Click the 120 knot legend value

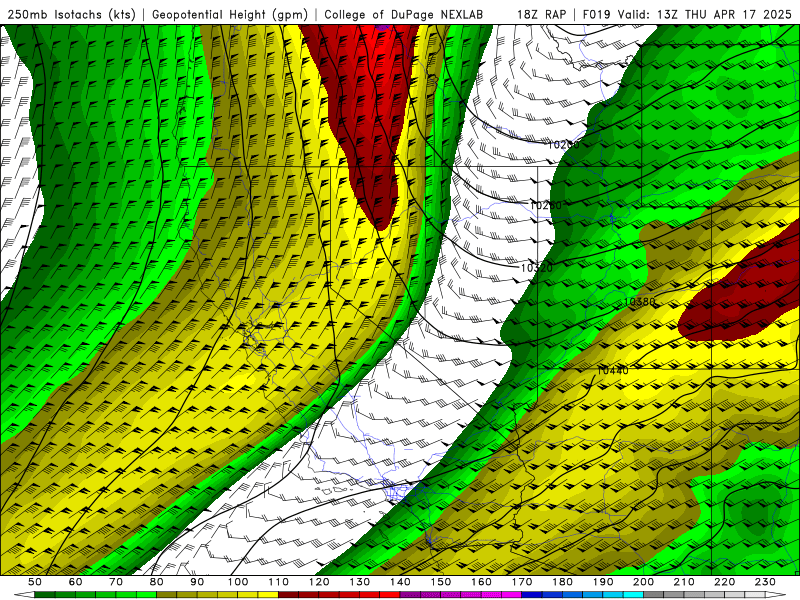[x=319, y=582]
